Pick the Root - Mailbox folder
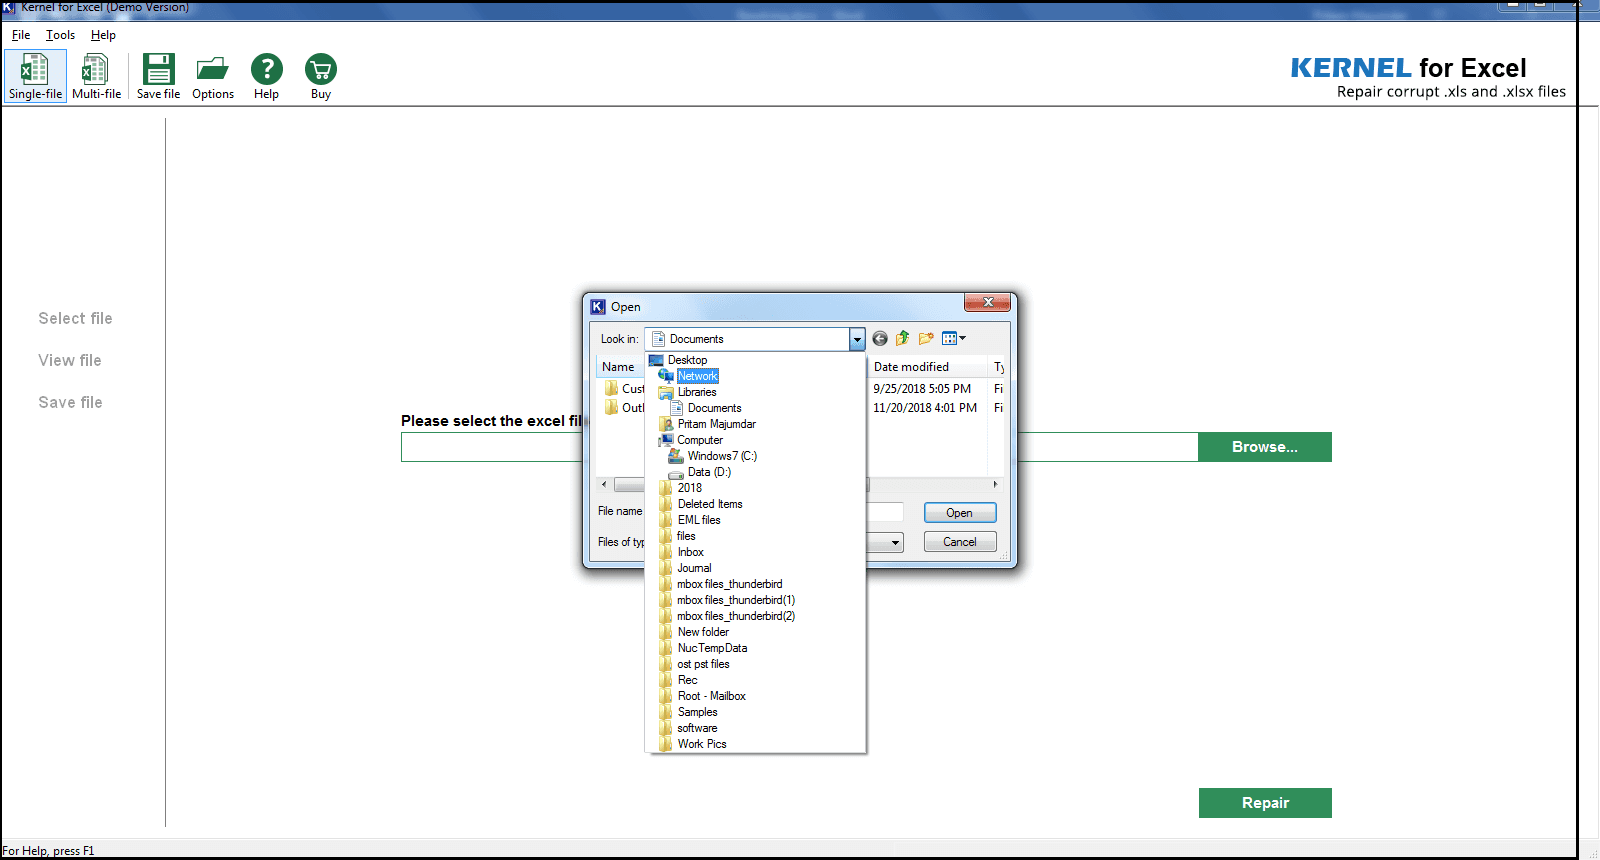This screenshot has width=1600, height=860. (x=712, y=696)
